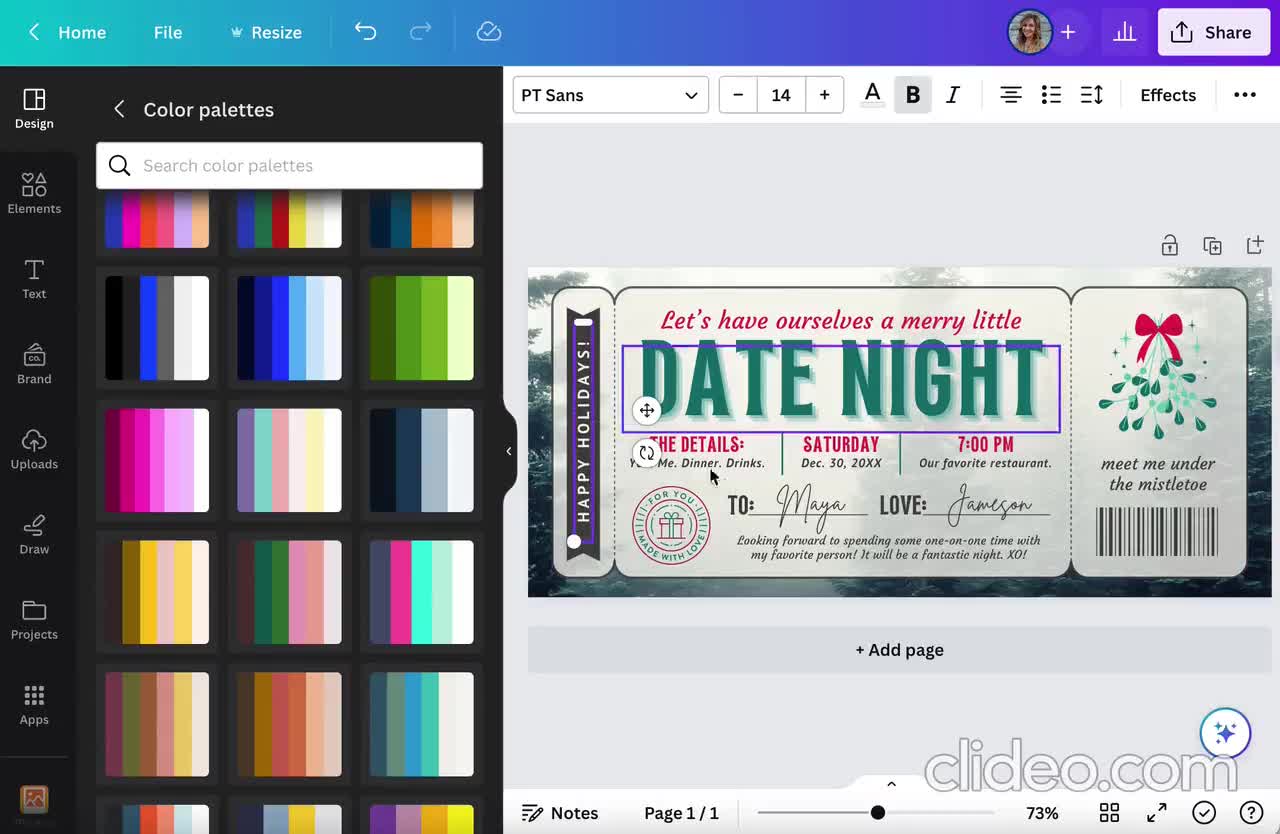Select the barcode graphic on ticket
The image size is (1280, 834).
(1157, 531)
